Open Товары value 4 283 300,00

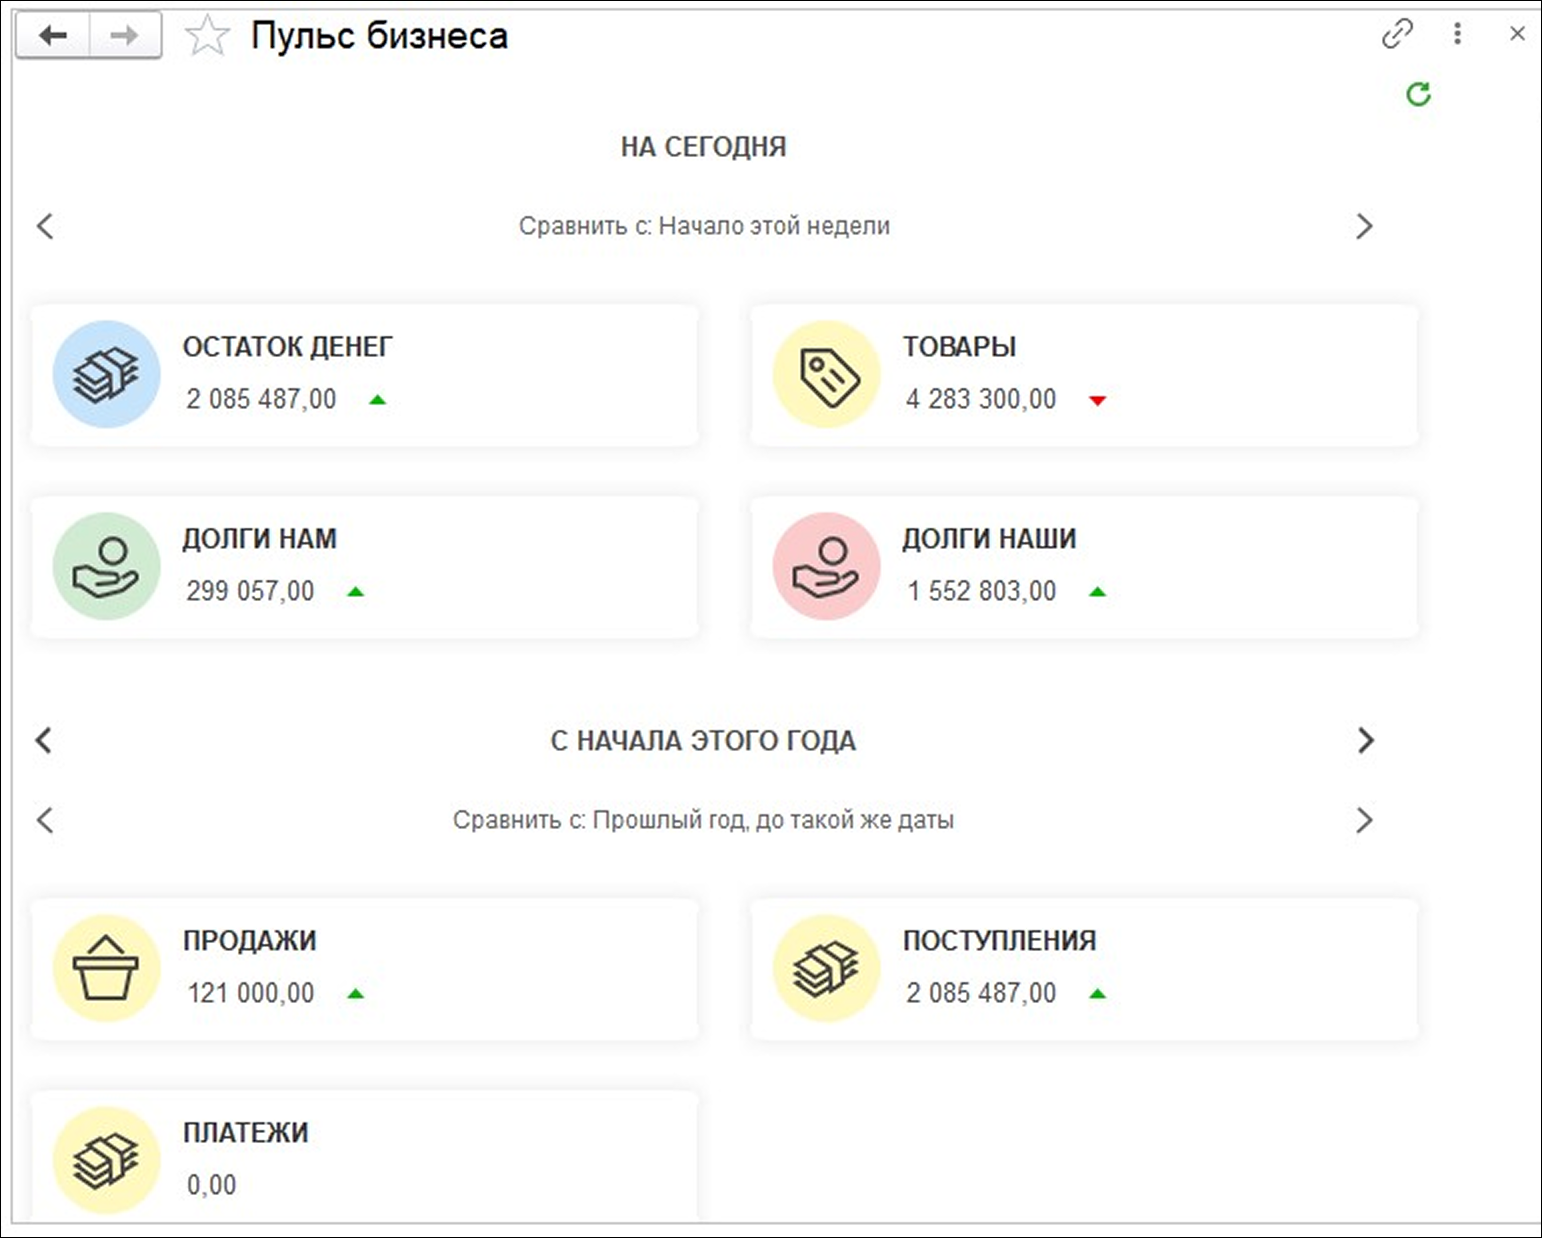point(981,399)
